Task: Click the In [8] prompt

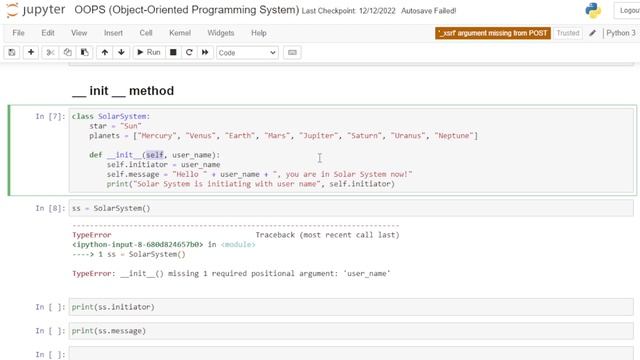Action: click(50, 209)
